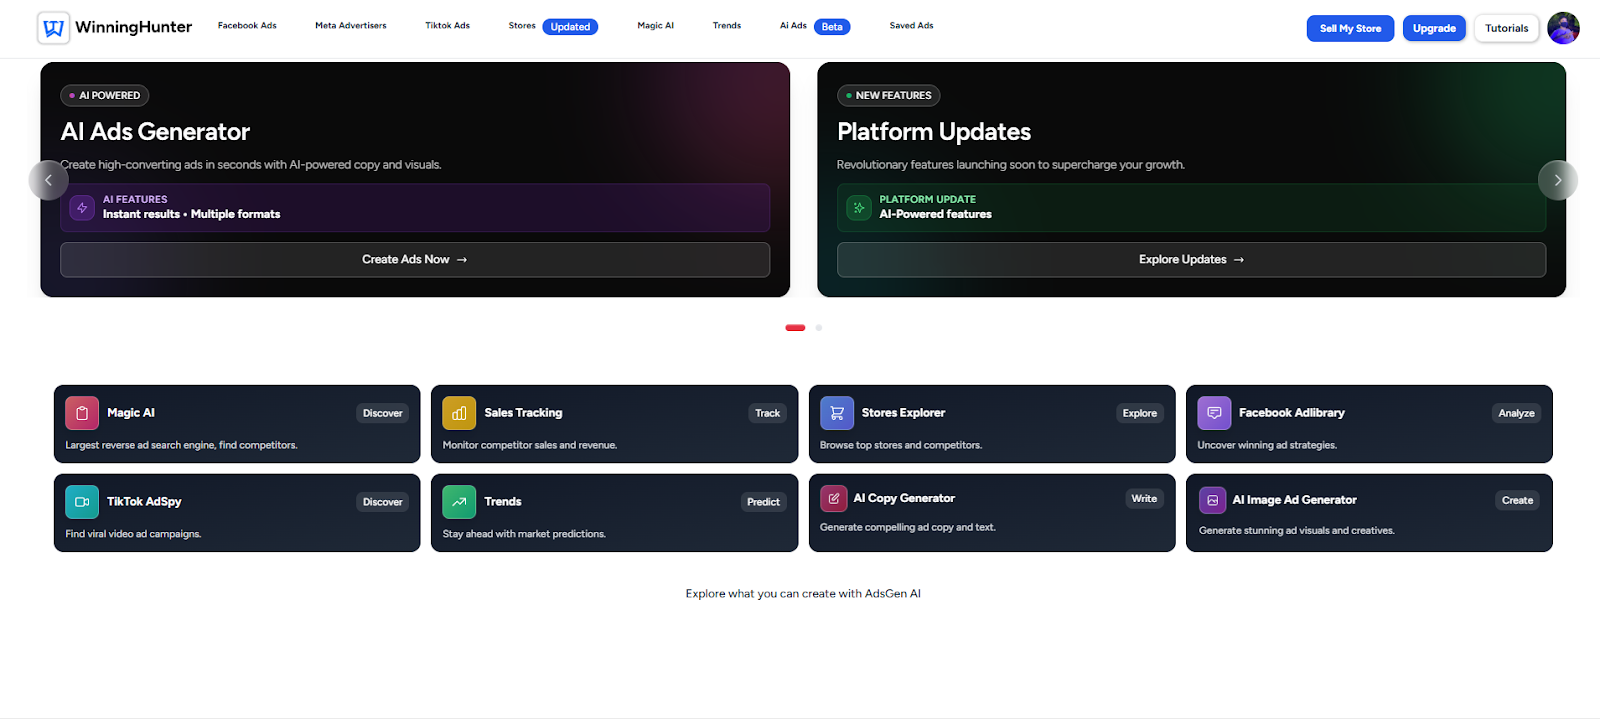
Task: Click the WinningHunter logo icon
Action: coord(54,28)
